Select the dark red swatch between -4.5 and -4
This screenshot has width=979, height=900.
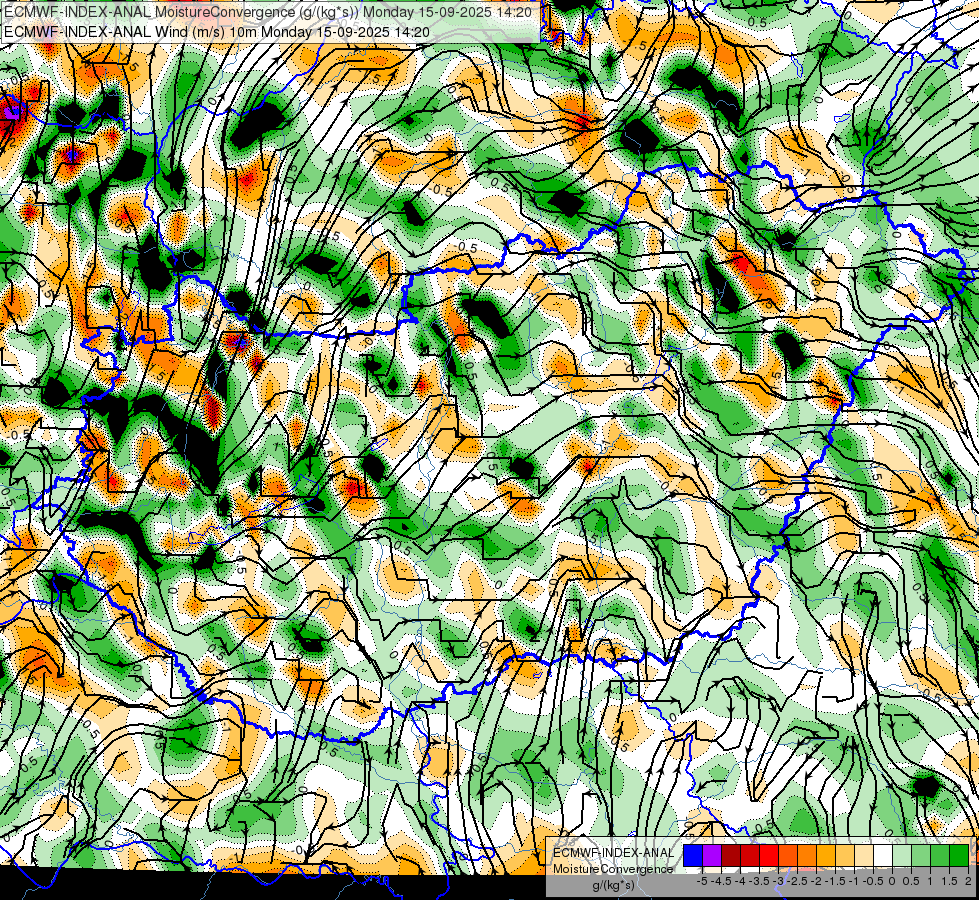(731, 856)
